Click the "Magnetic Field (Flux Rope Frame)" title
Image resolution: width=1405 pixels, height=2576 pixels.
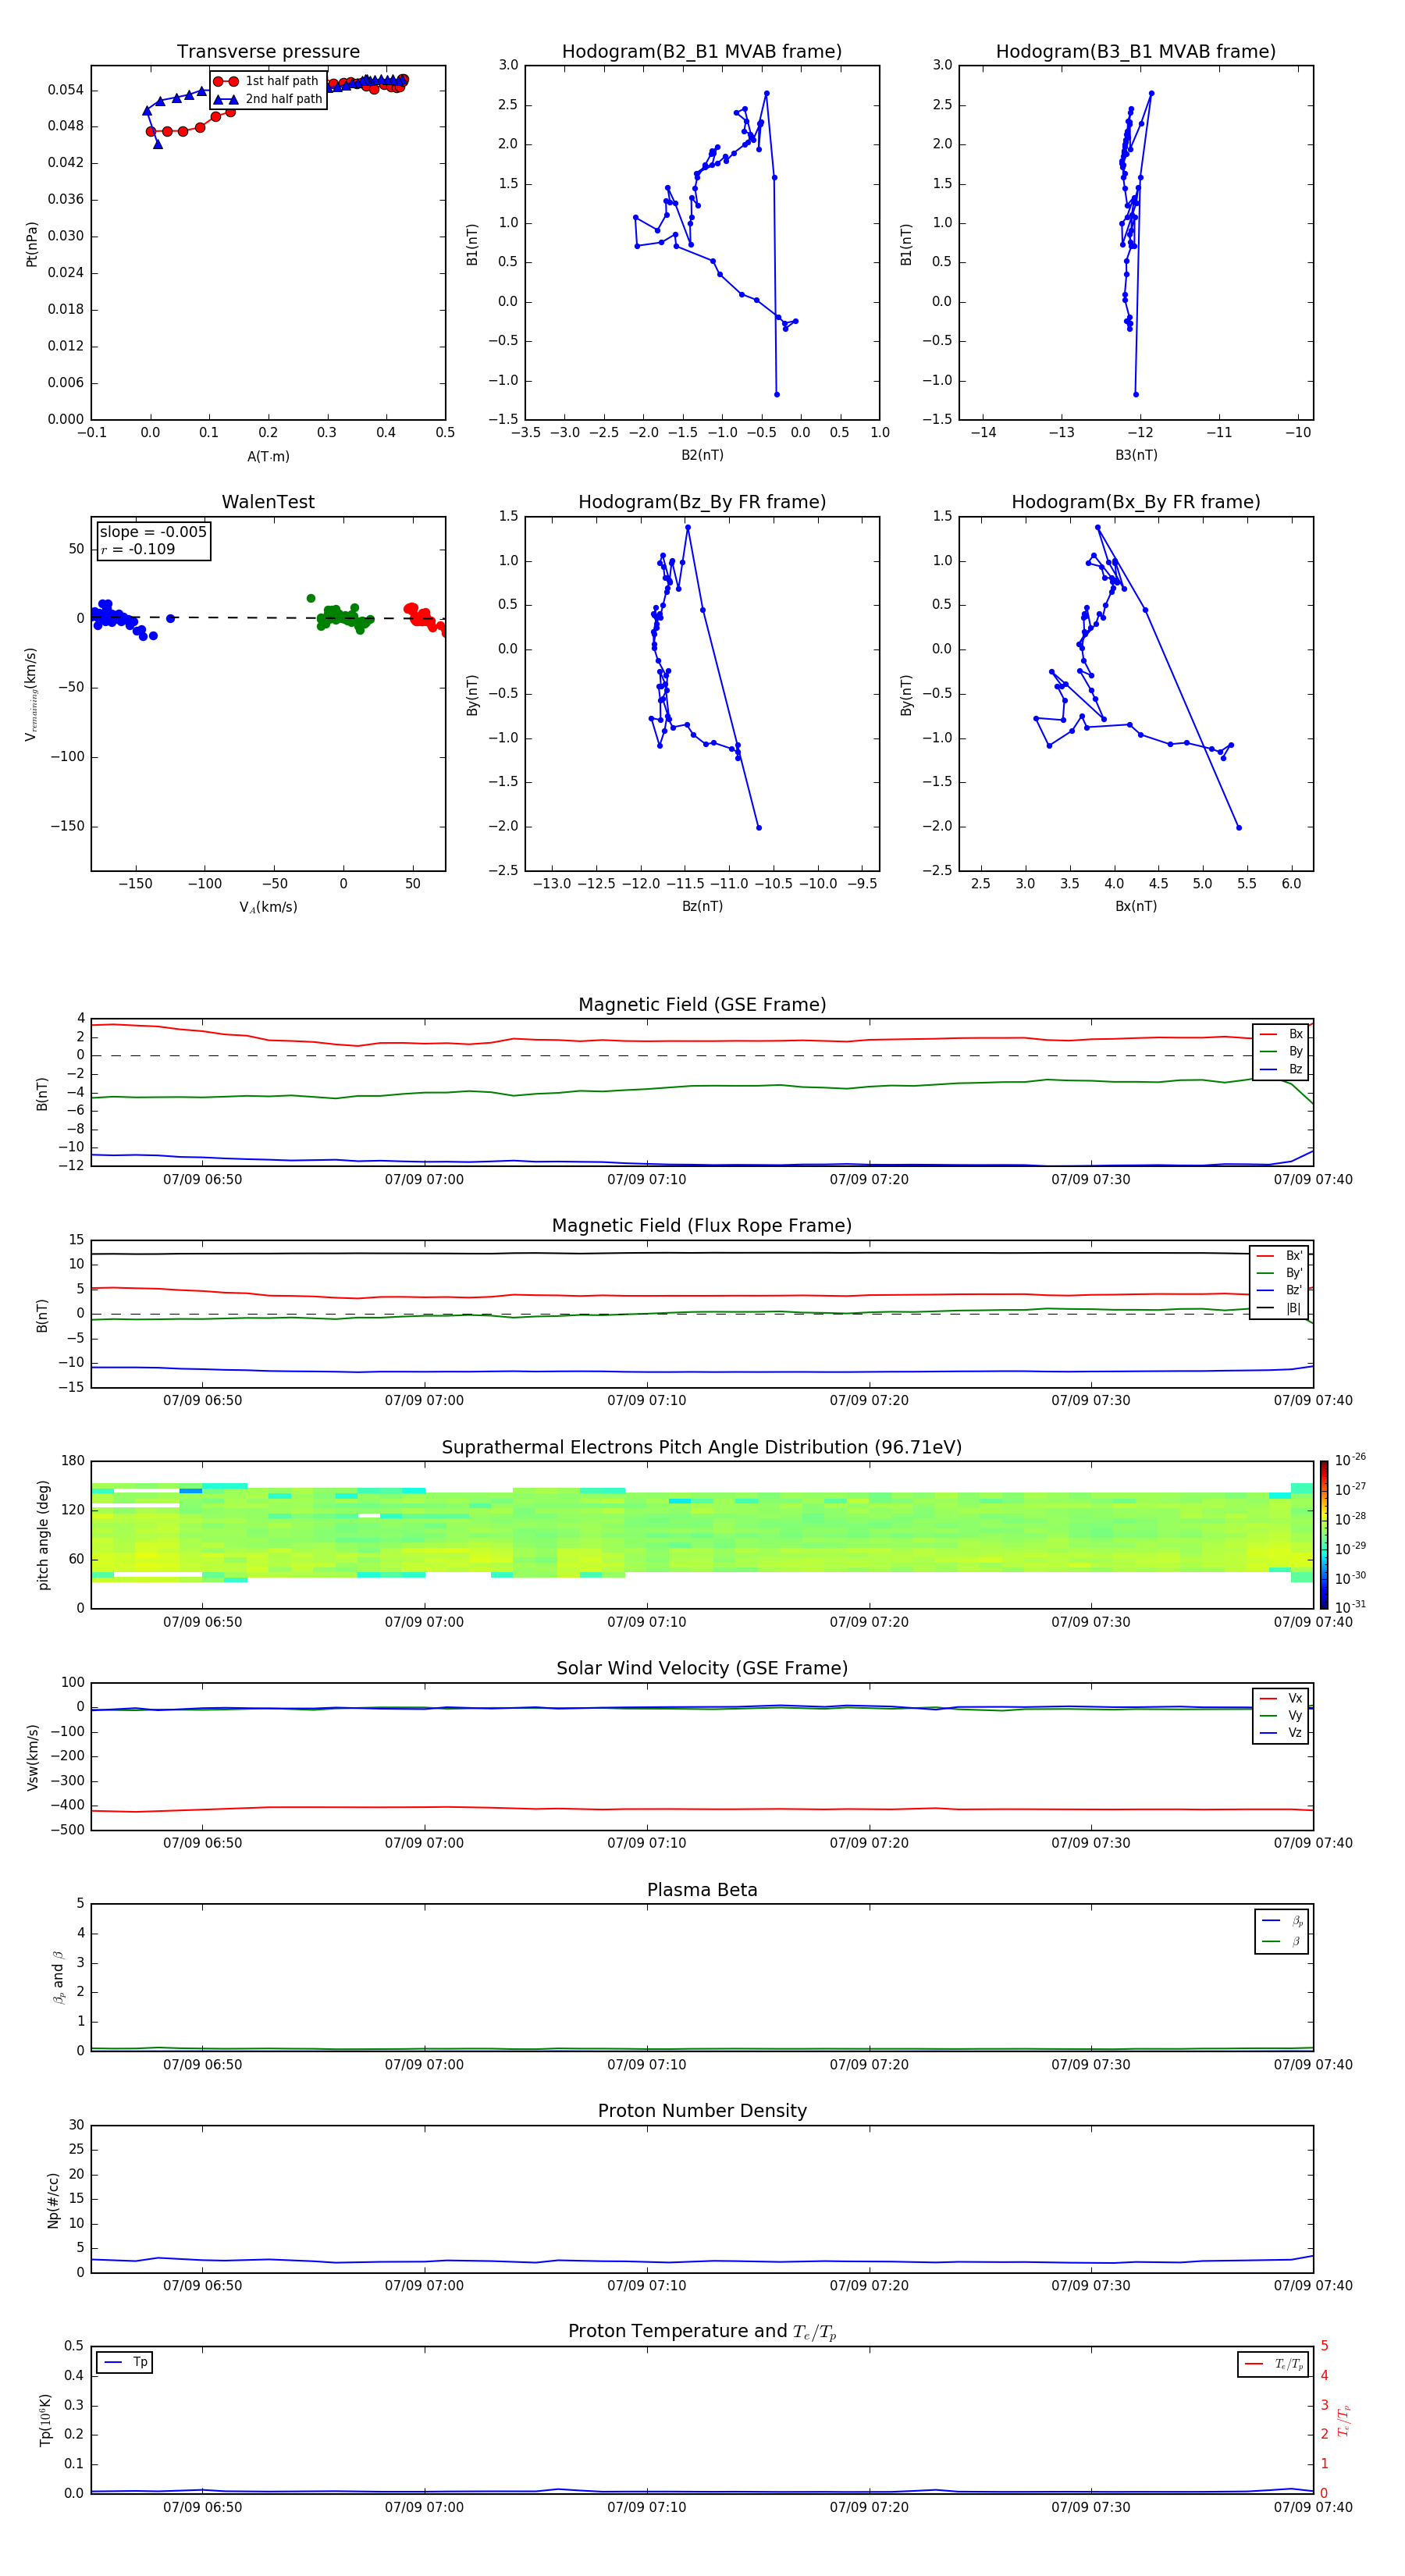[702, 1226]
